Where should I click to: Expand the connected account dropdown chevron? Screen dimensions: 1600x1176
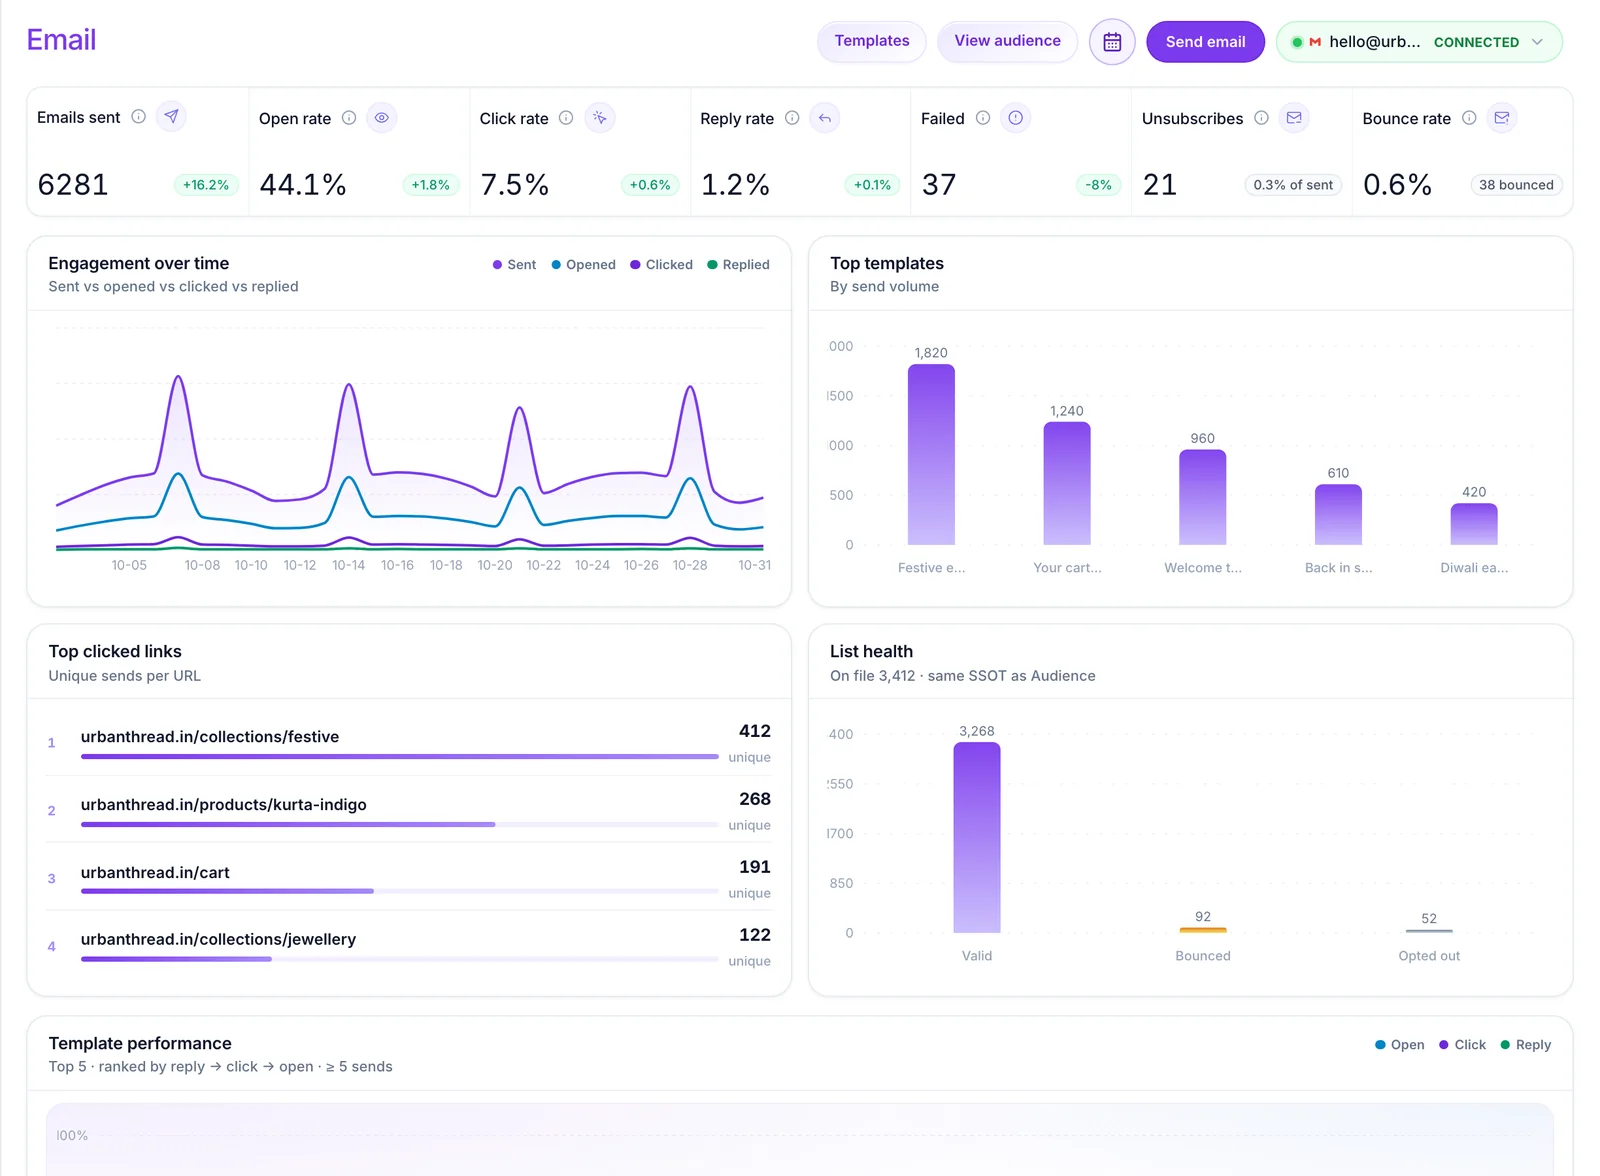click(1537, 42)
